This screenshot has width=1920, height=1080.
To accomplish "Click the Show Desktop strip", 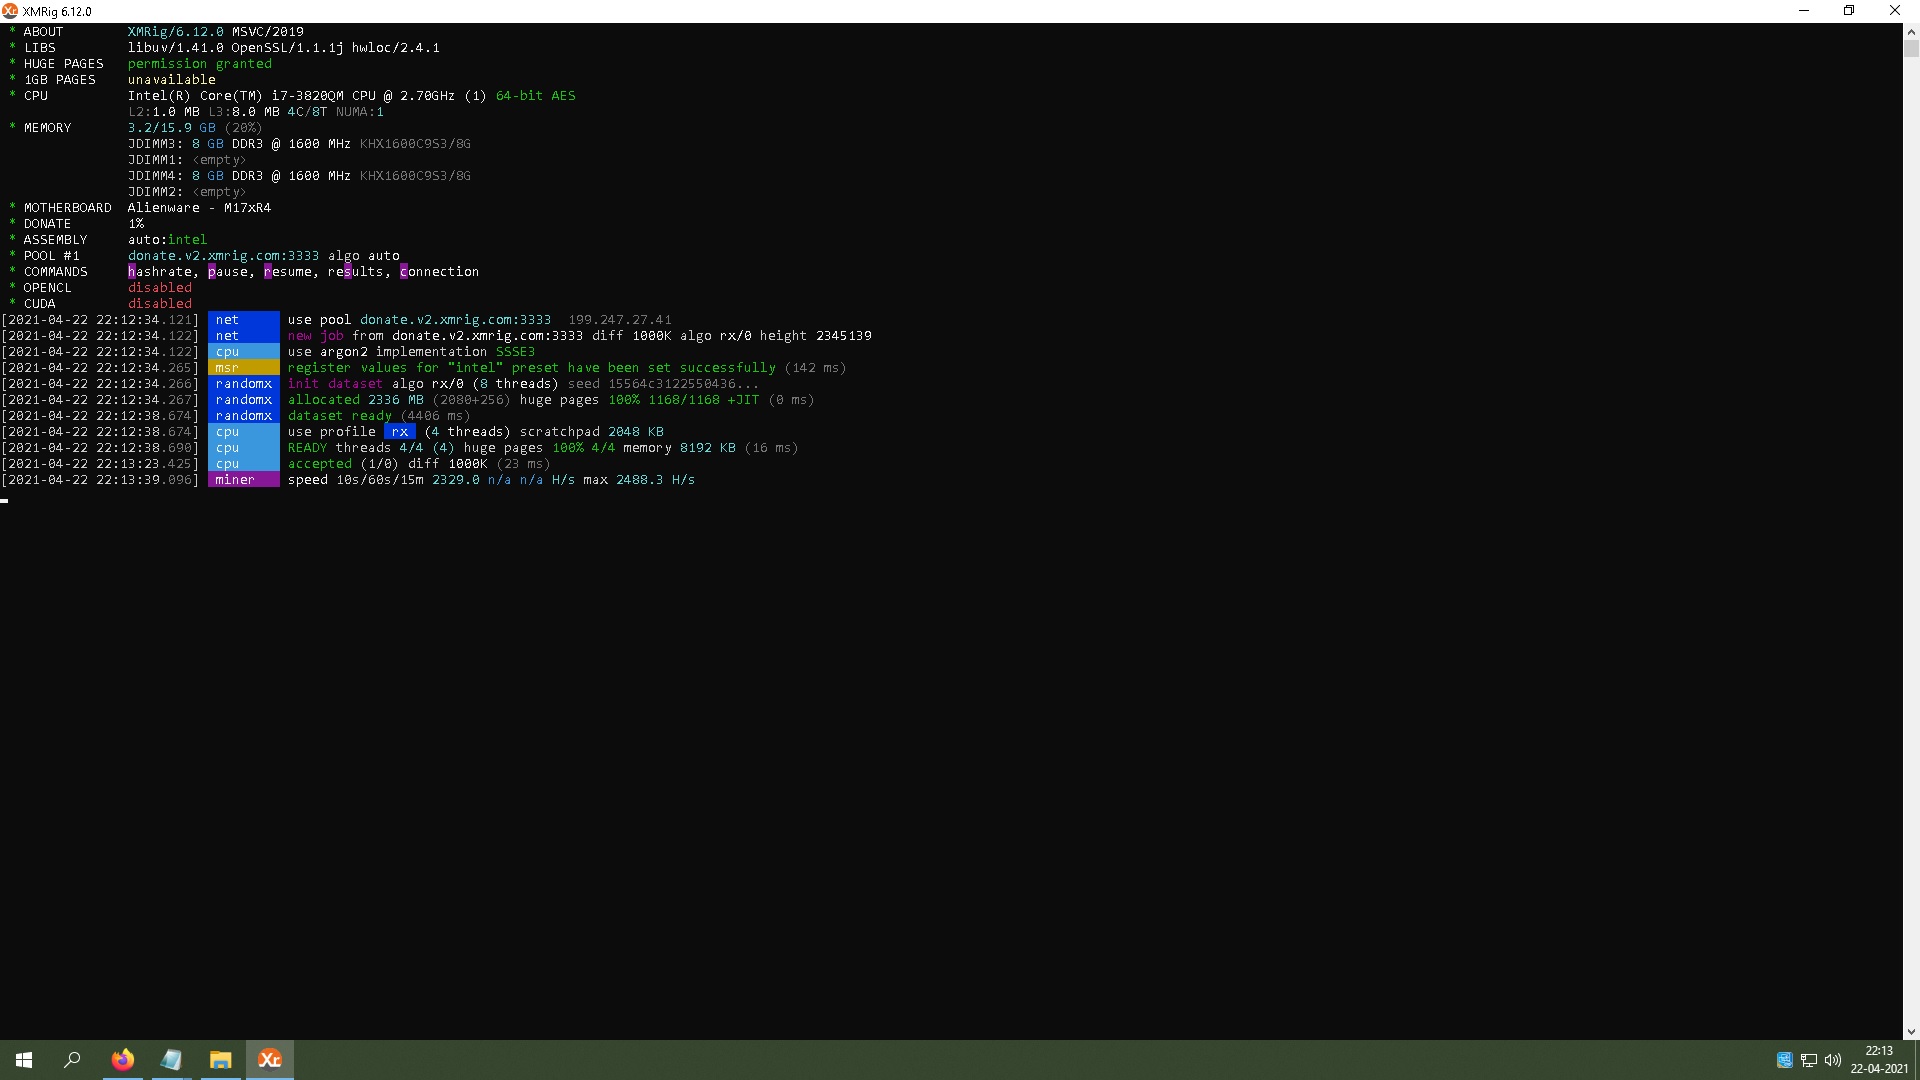I will (x=1916, y=1060).
